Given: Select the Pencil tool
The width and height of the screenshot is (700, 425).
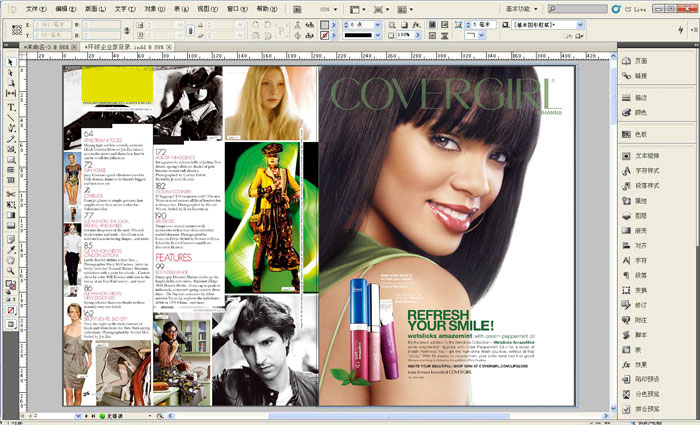Looking at the screenshot, I should 10,139.
